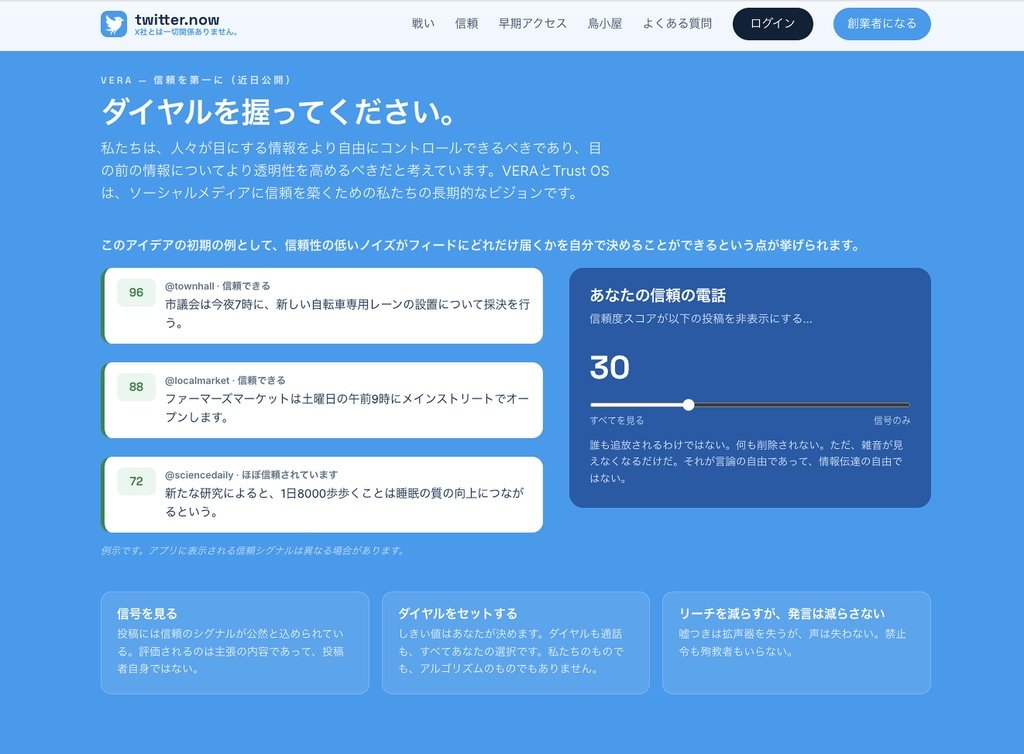Image resolution: width=1024 pixels, height=754 pixels.
Task: Click the ダイヤルを握ってください headline
Action: (279, 112)
